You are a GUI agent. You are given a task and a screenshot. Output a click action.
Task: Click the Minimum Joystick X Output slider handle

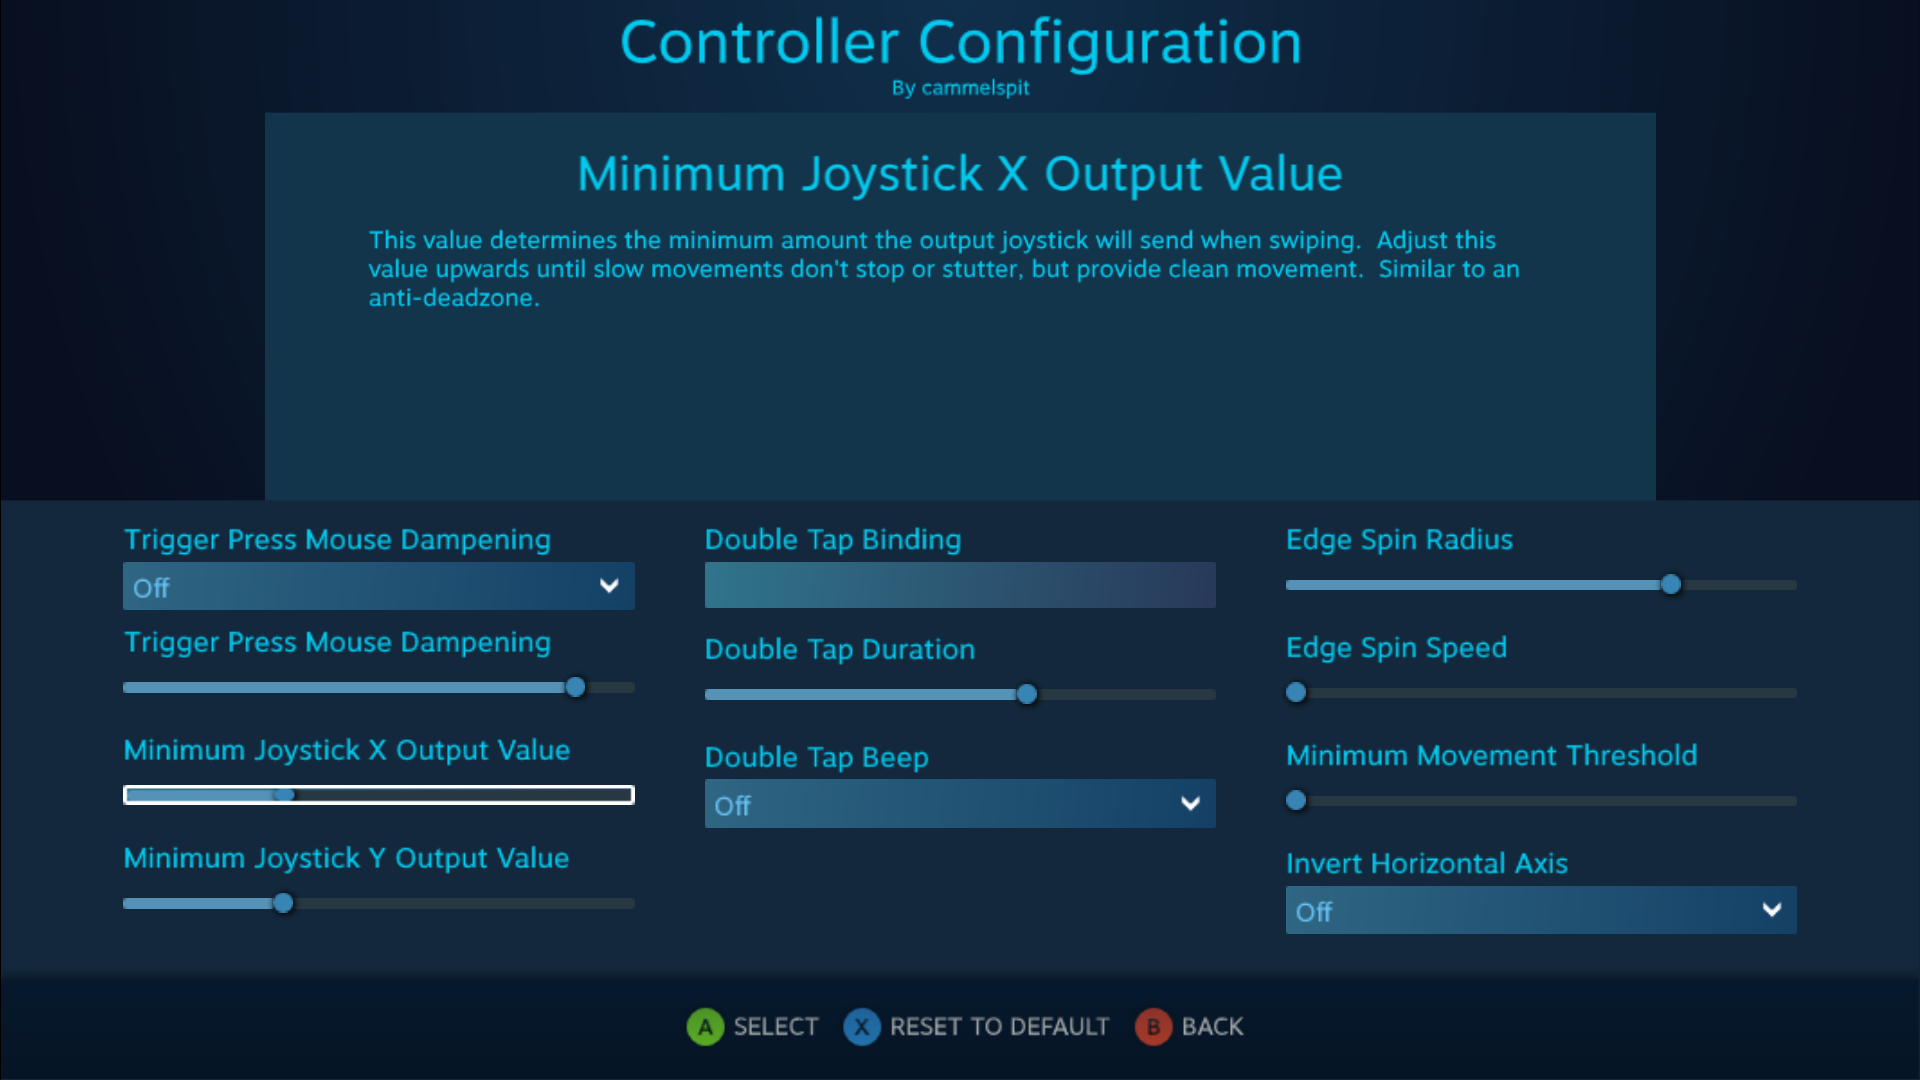(285, 795)
